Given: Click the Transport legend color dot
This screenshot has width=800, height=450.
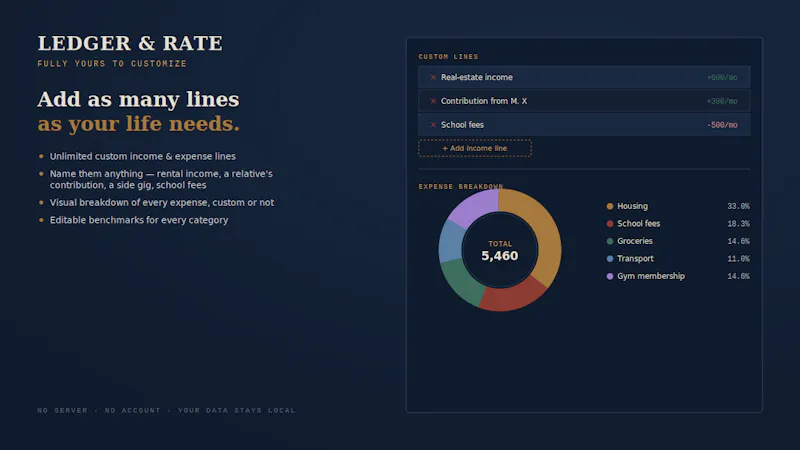Looking at the screenshot, I should (x=610, y=259).
